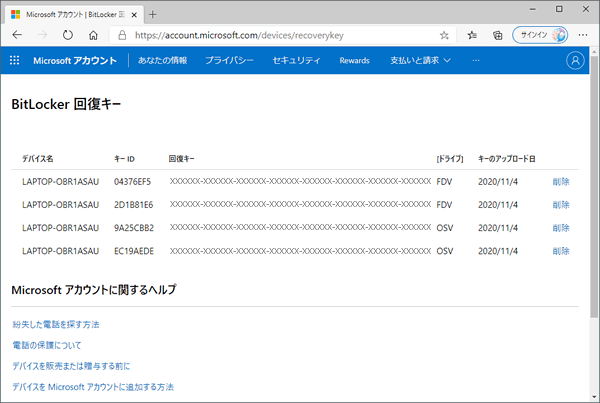Click the browser forward arrow
Screen dimensions: 600x403
[42, 35]
